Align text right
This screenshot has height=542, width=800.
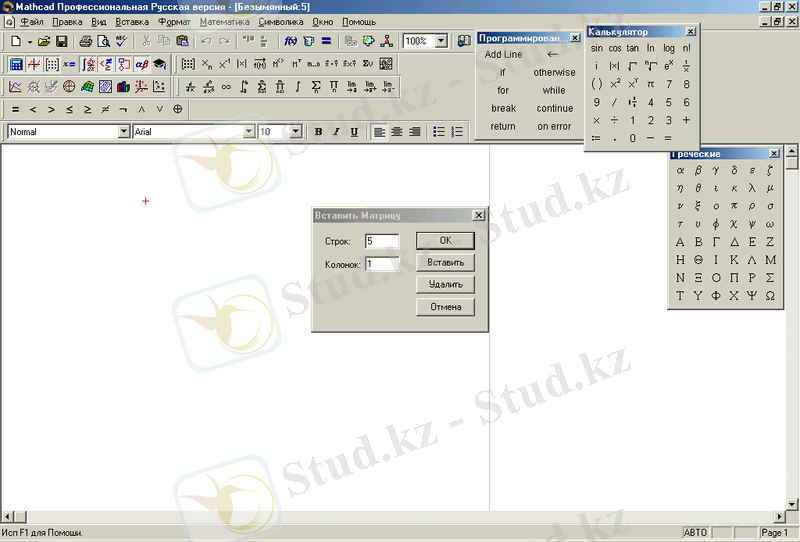click(x=415, y=132)
